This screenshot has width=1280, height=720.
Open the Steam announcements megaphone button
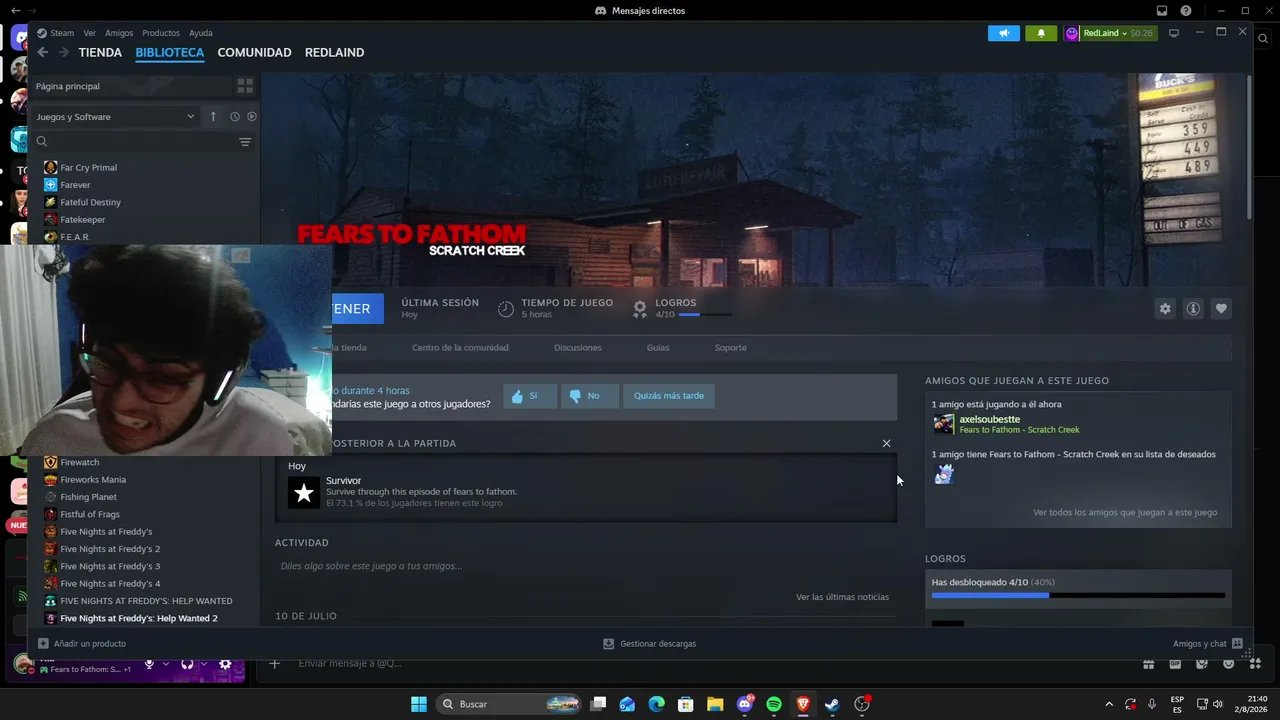[x=1004, y=33]
